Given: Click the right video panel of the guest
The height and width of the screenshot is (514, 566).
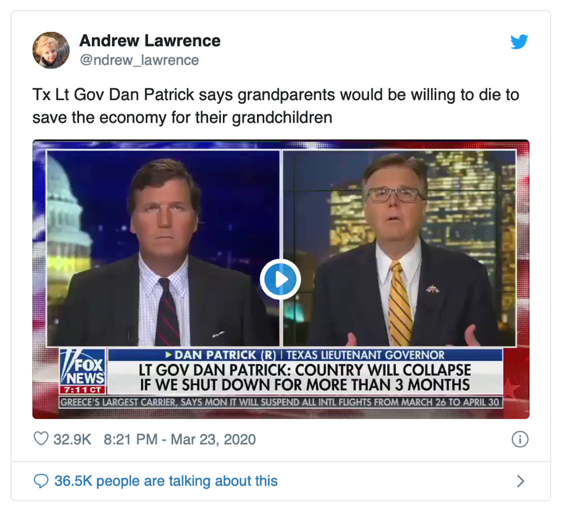Looking at the screenshot, I should click(x=400, y=248).
